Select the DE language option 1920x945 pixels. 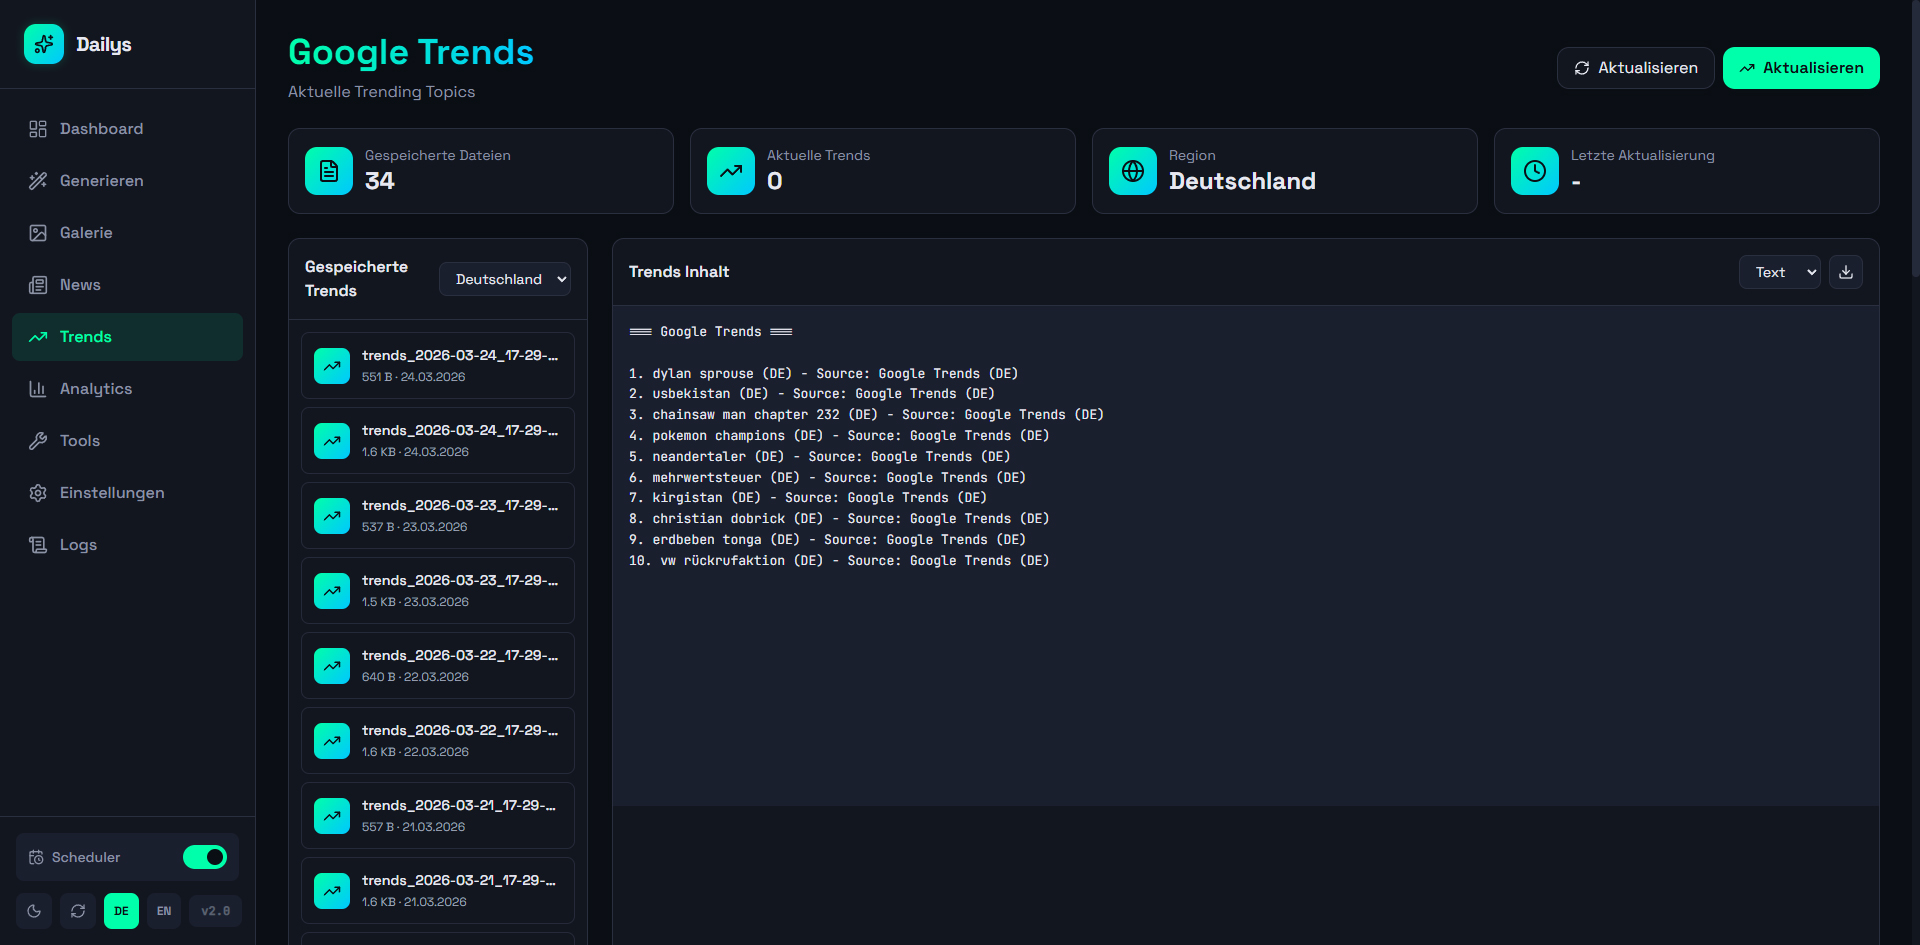[121, 911]
